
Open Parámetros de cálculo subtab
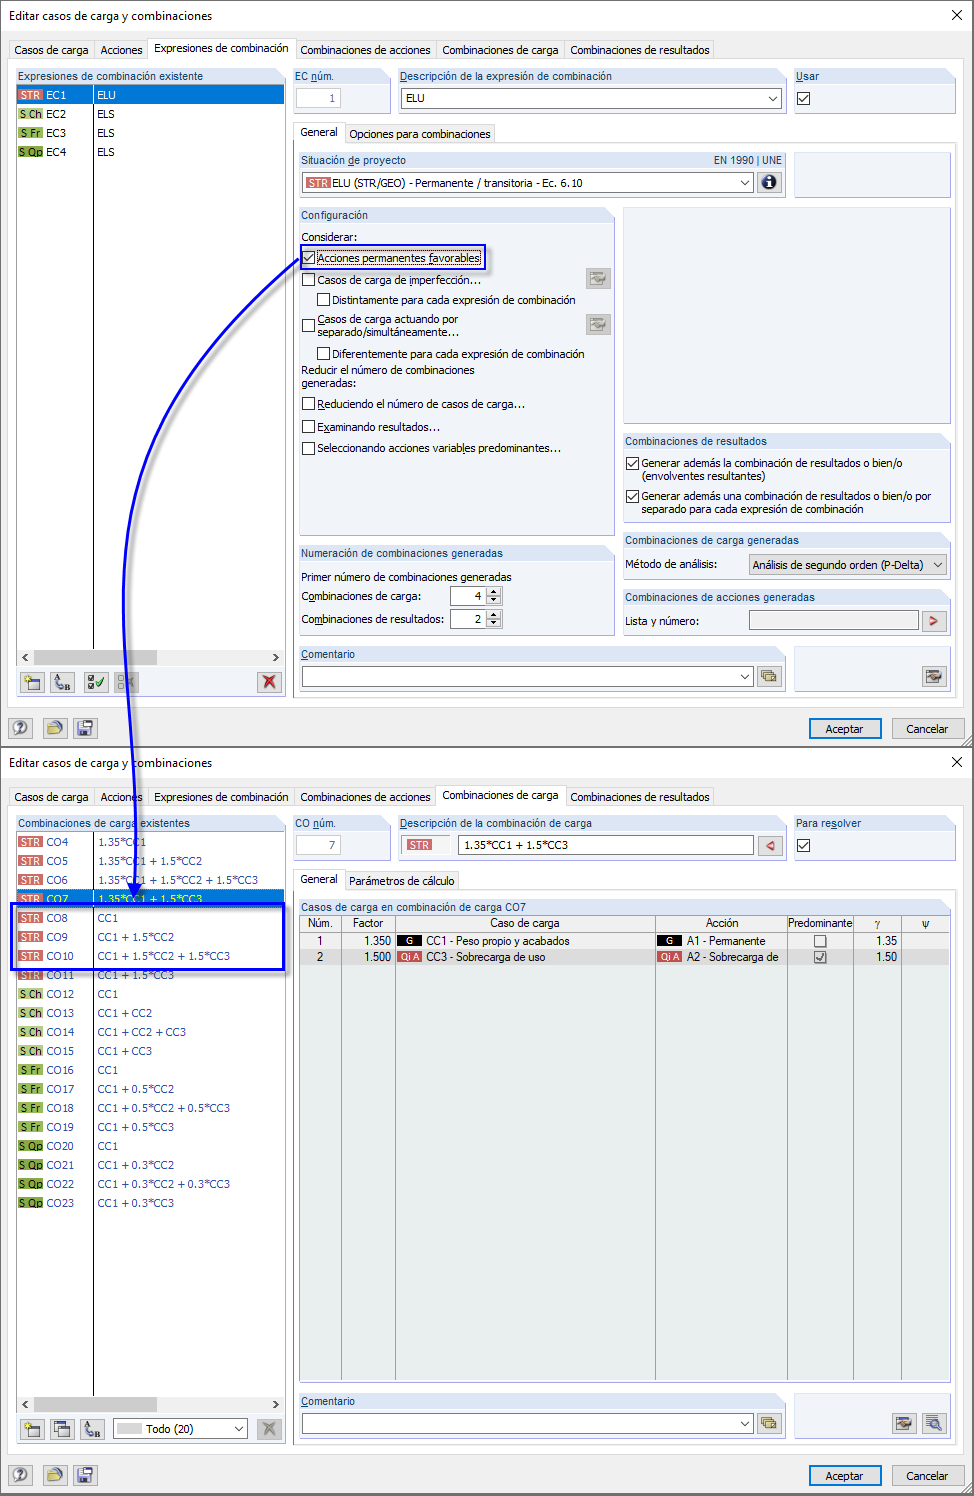click(401, 881)
